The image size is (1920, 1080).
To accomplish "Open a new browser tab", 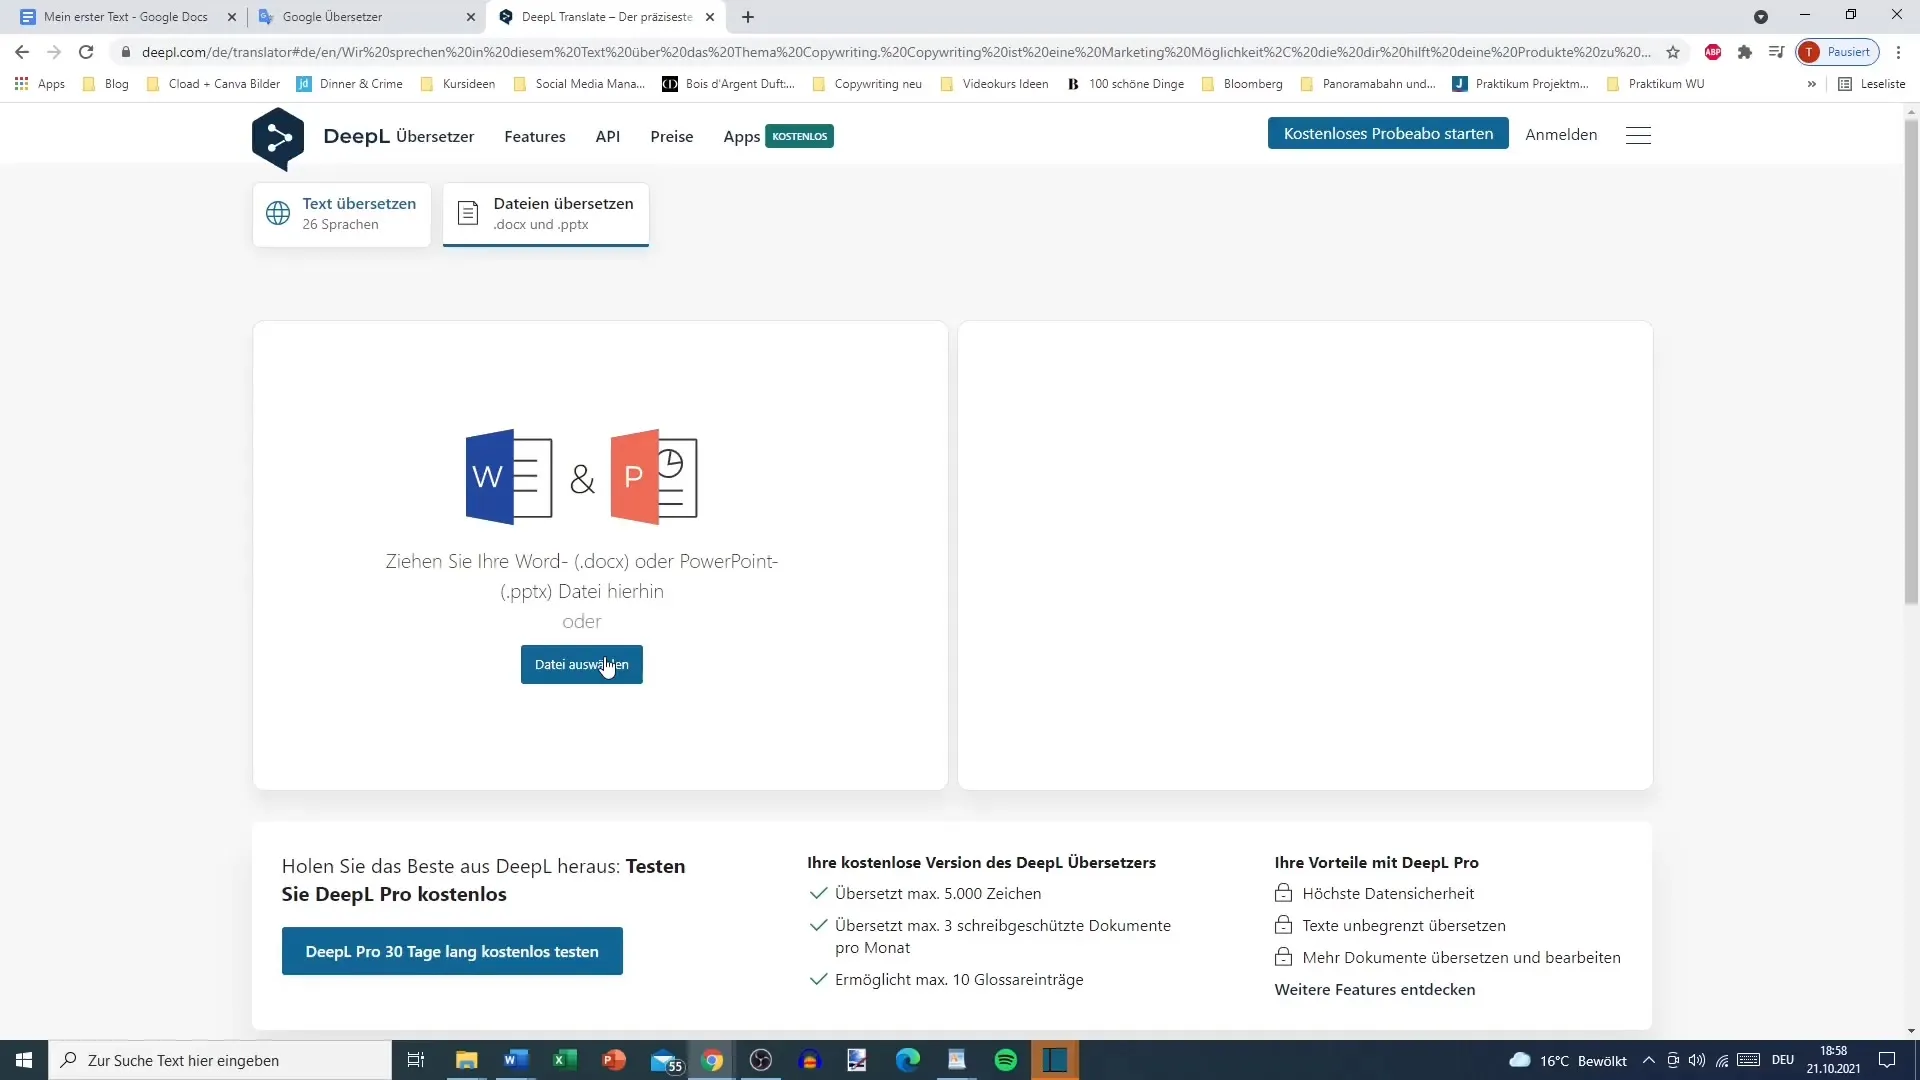I will click(x=748, y=17).
